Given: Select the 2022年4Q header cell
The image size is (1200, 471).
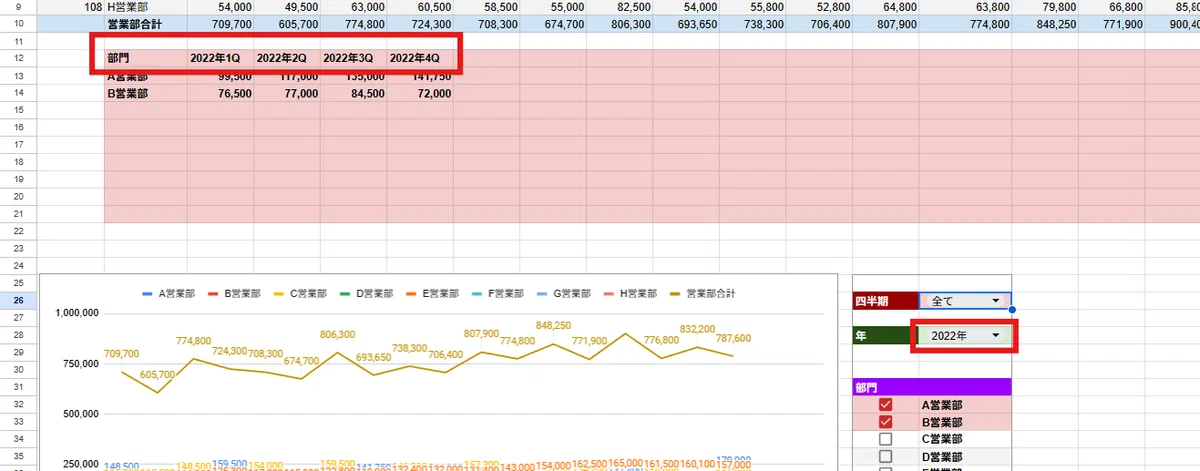Looking at the screenshot, I should 420,58.
